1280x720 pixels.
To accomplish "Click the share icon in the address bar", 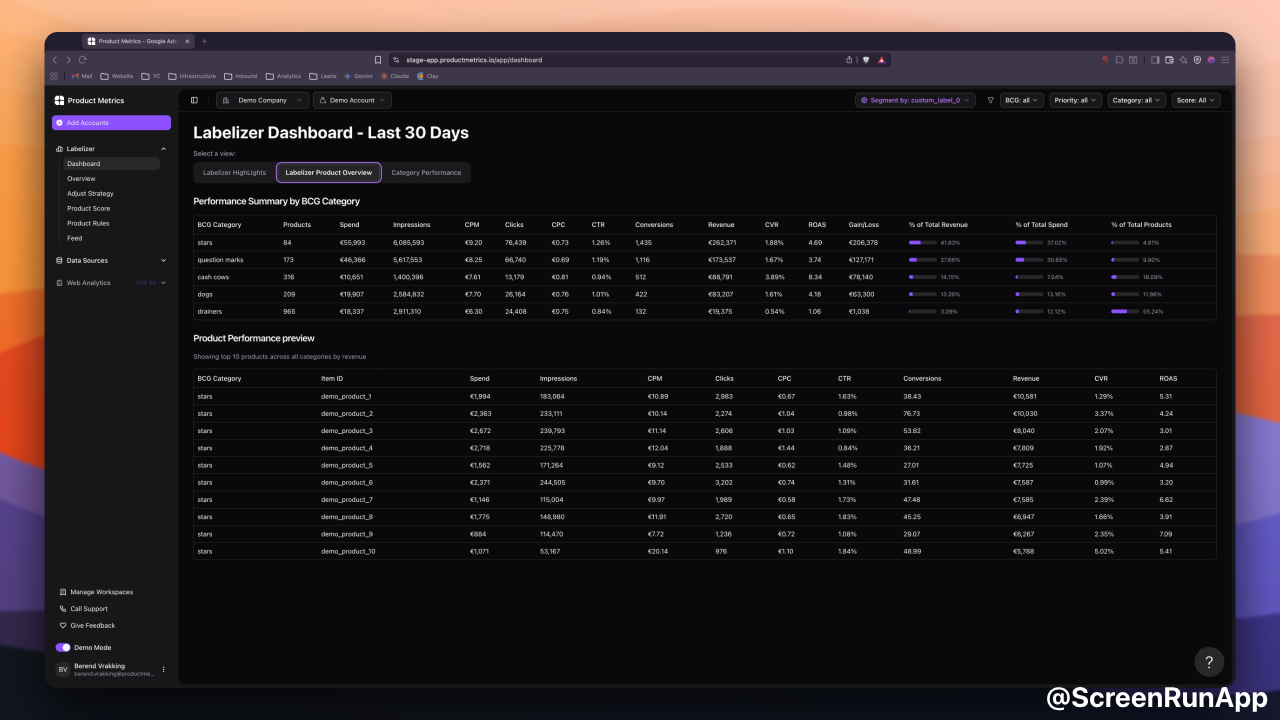I will click(849, 59).
